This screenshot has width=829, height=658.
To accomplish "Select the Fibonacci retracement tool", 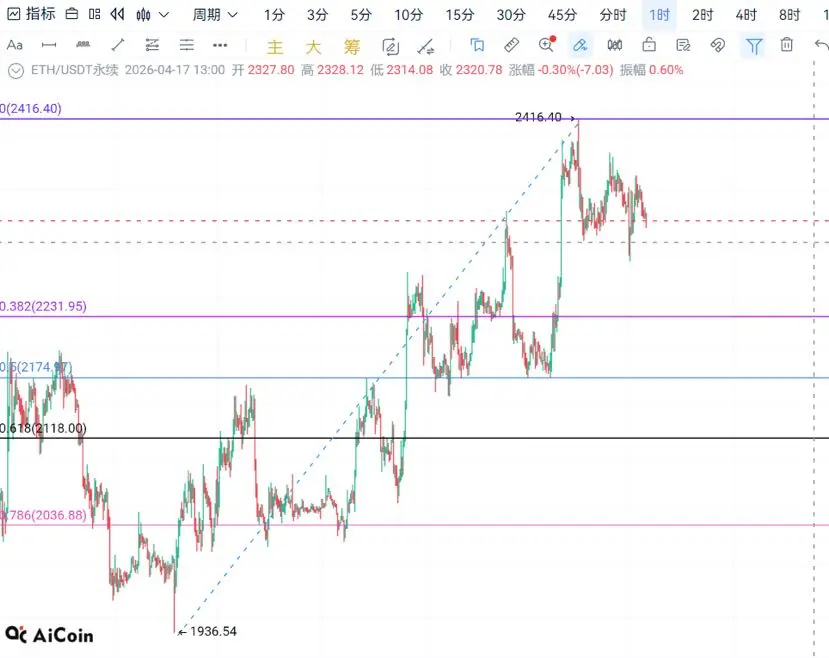I will click(x=152, y=45).
